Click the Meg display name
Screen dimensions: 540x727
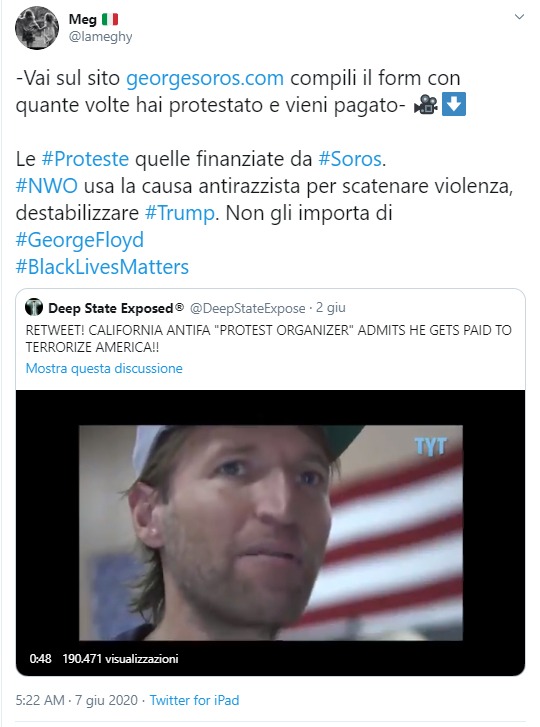click(x=83, y=19)
